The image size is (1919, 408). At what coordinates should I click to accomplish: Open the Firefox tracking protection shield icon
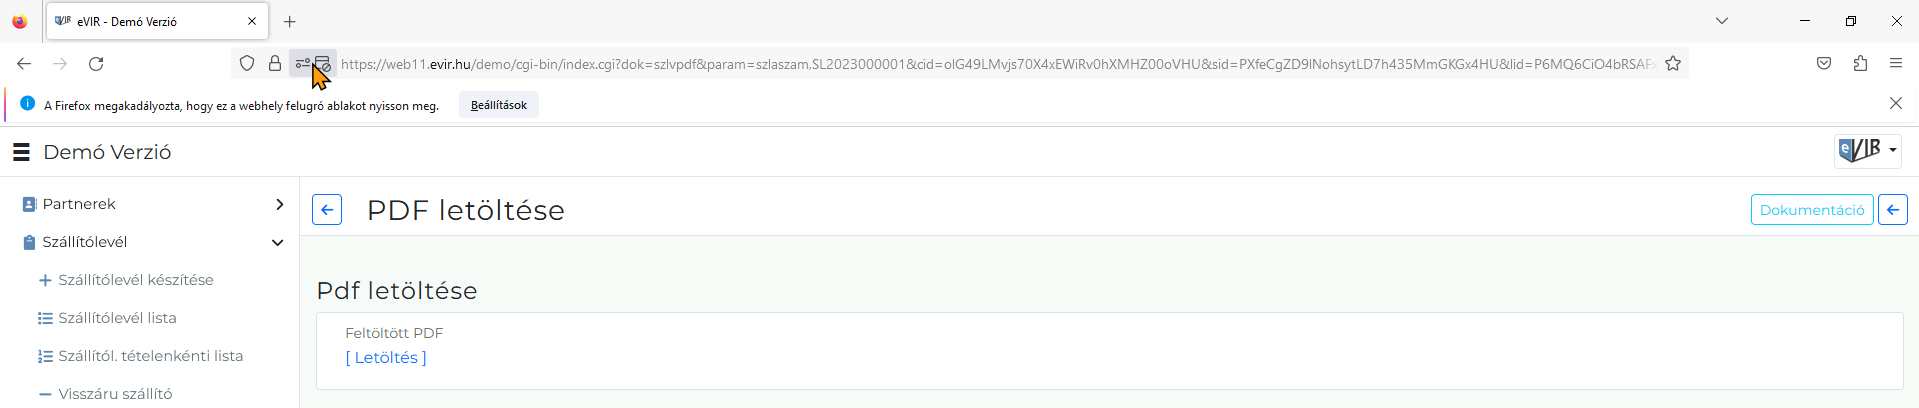tap(247, 64)
